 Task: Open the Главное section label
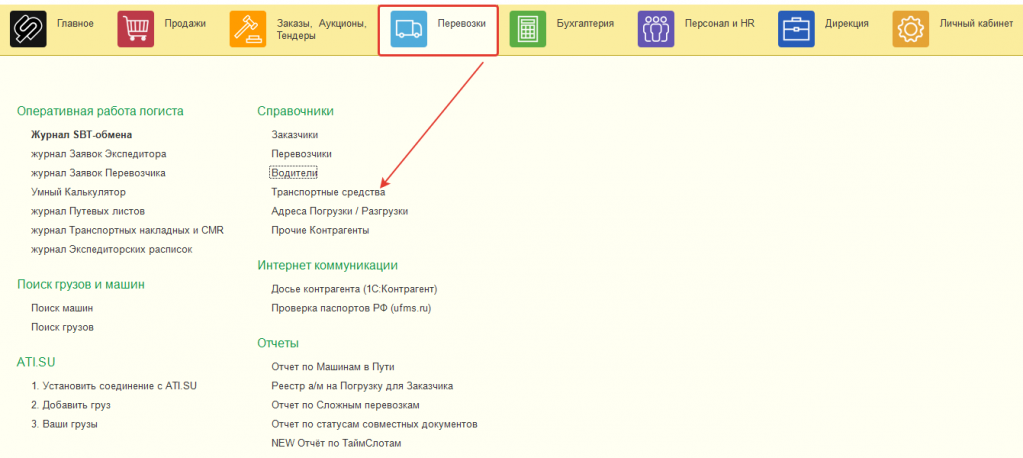tap(75, 23)
